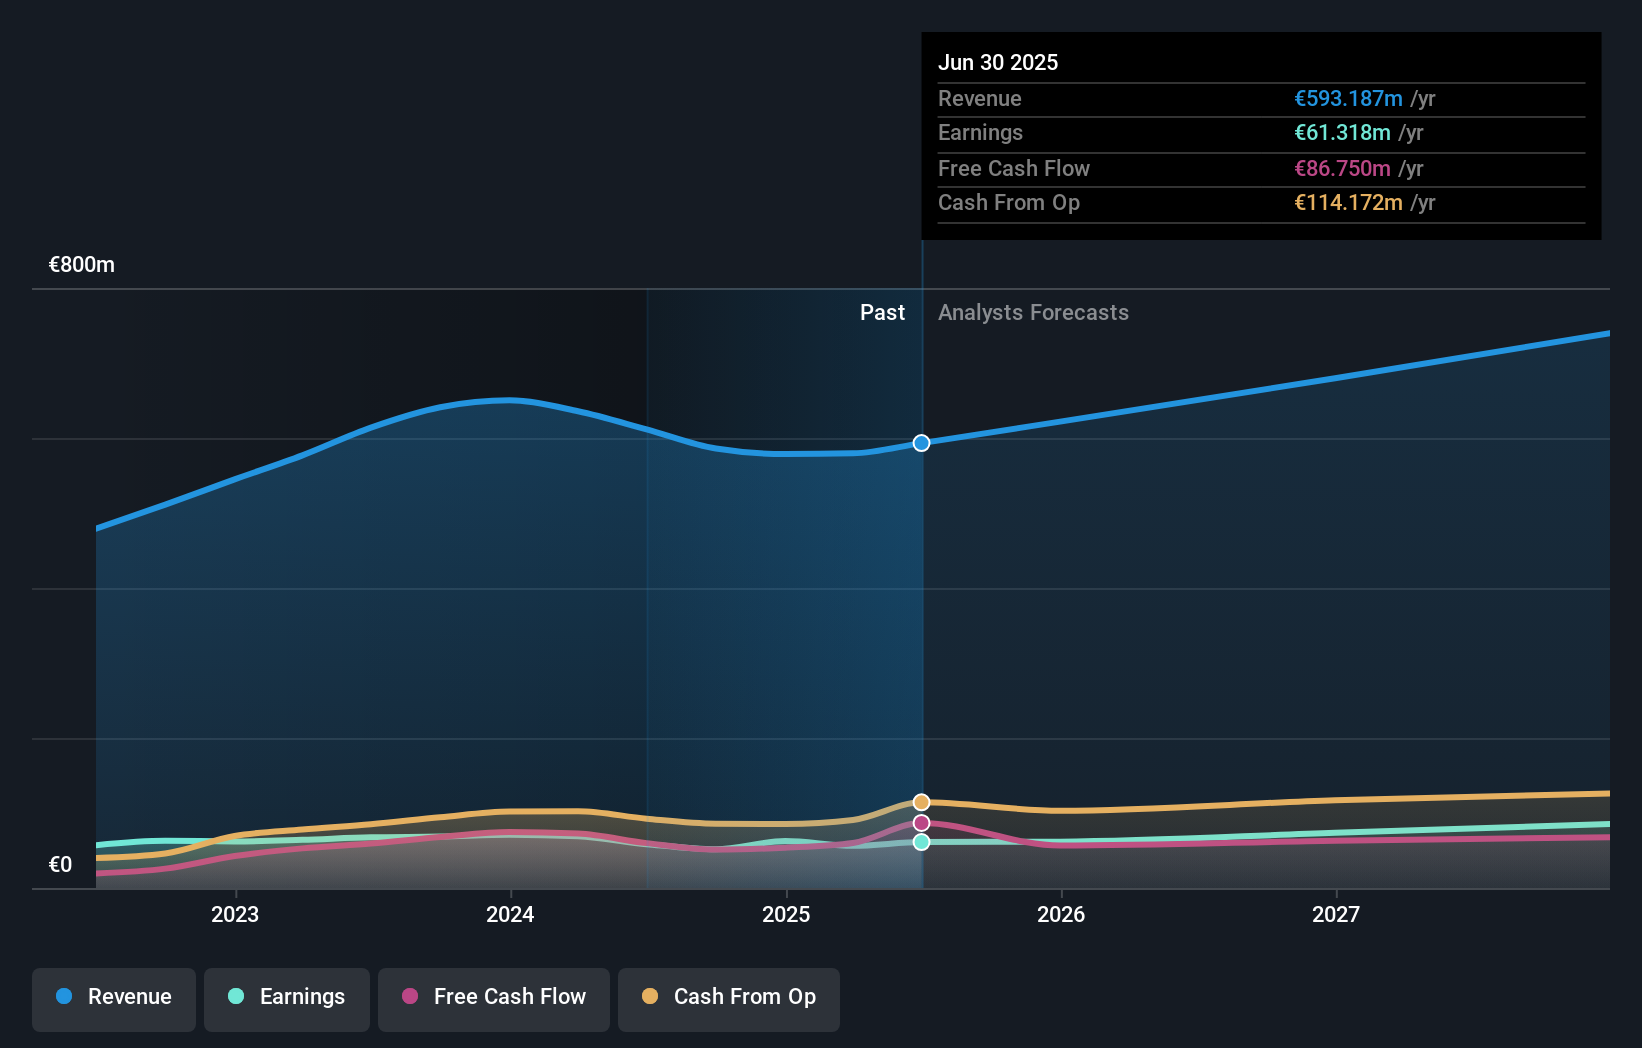Click the blue dot in the Revenue legend

[x=66, y=996]
